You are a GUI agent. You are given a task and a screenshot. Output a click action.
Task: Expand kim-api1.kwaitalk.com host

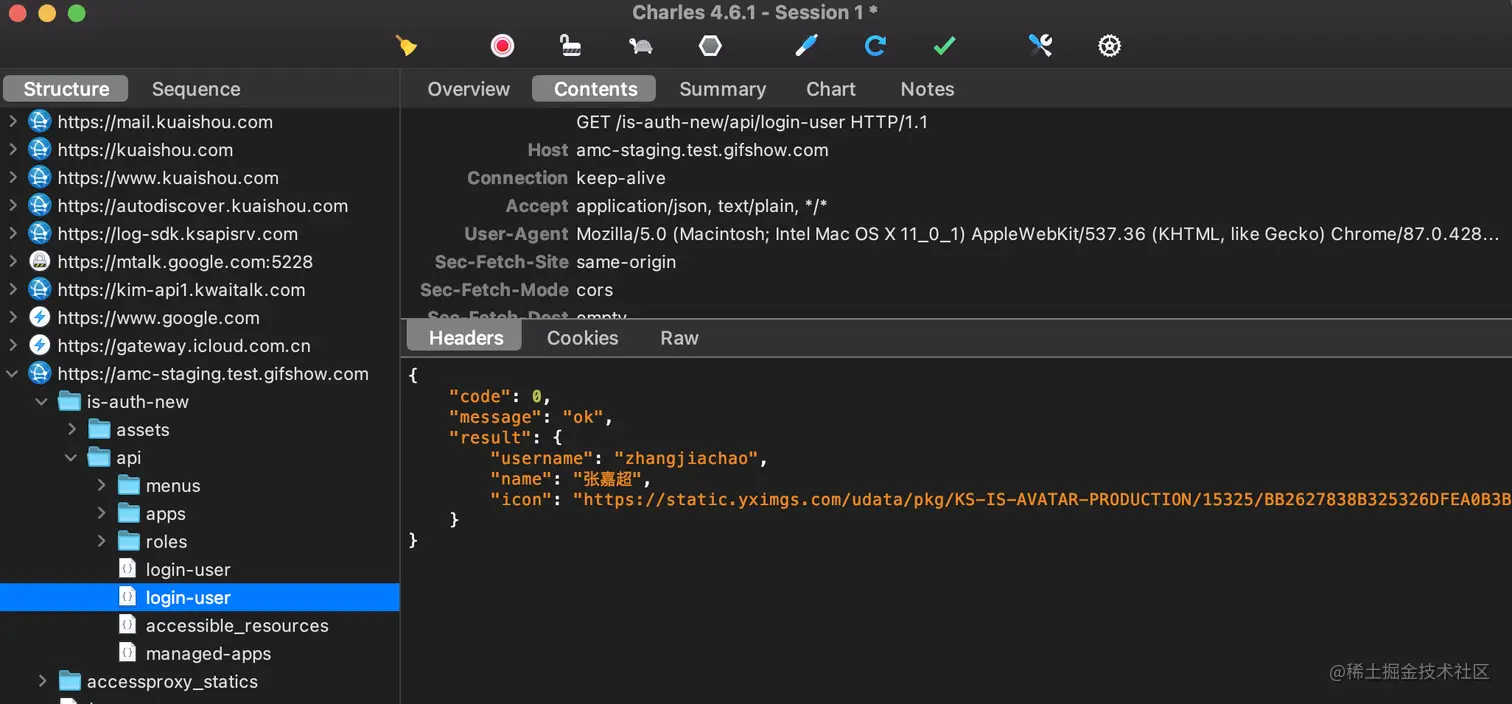point(12,290)
